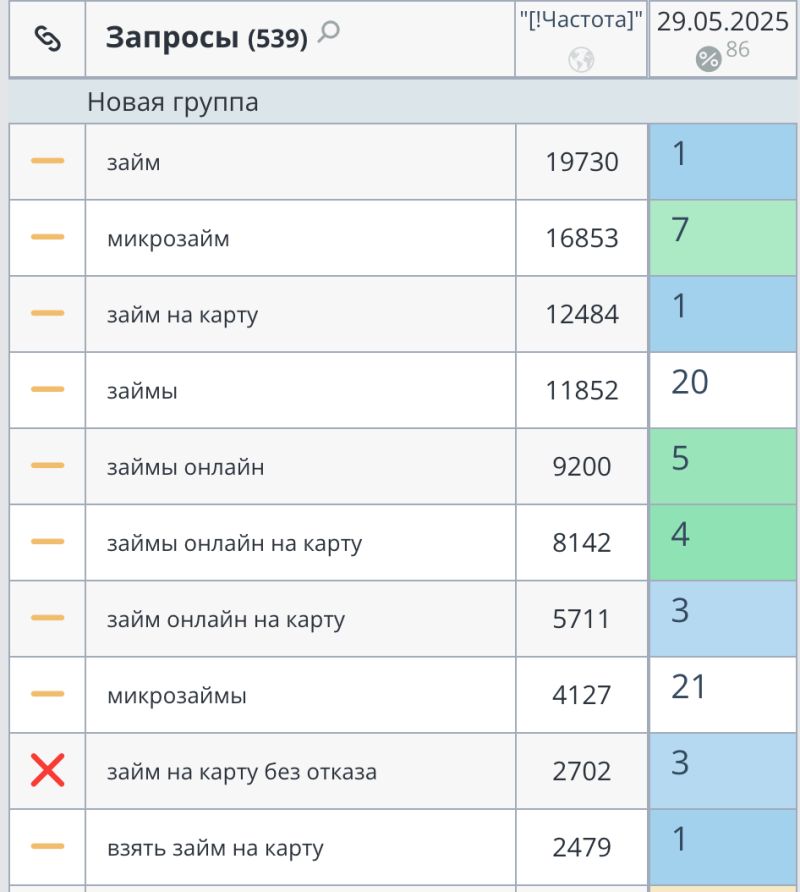Click the orange dash icon beside микрозайм

[47, 238]
